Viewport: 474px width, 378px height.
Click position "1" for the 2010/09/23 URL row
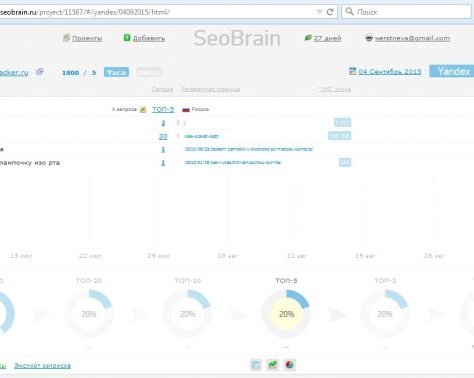[x=163, y=149]
